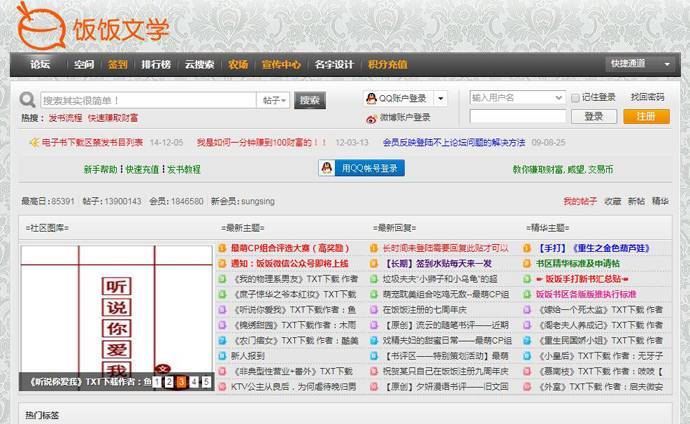Open the username field dropdown arrow

point(561,98)
